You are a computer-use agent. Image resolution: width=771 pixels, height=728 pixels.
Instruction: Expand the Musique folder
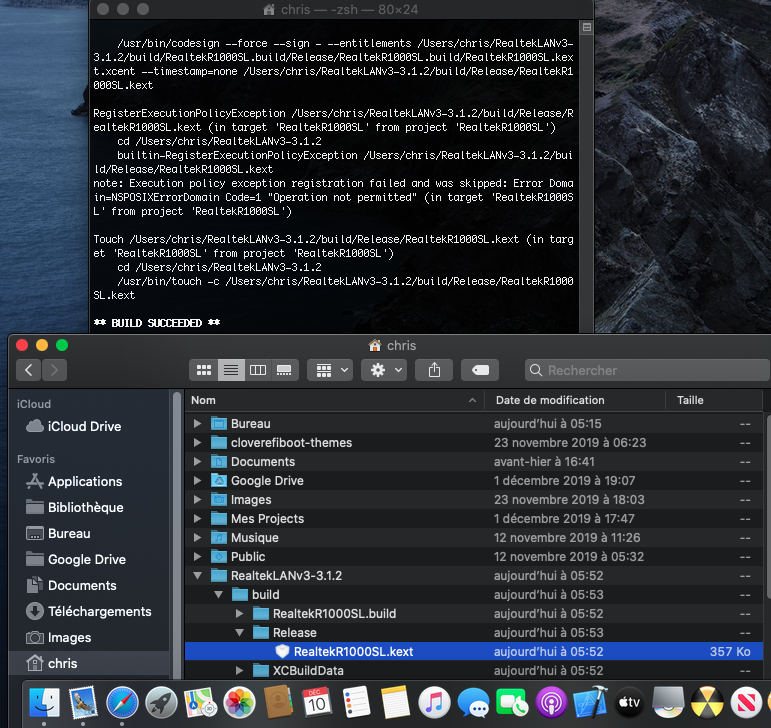click(197, 538)
